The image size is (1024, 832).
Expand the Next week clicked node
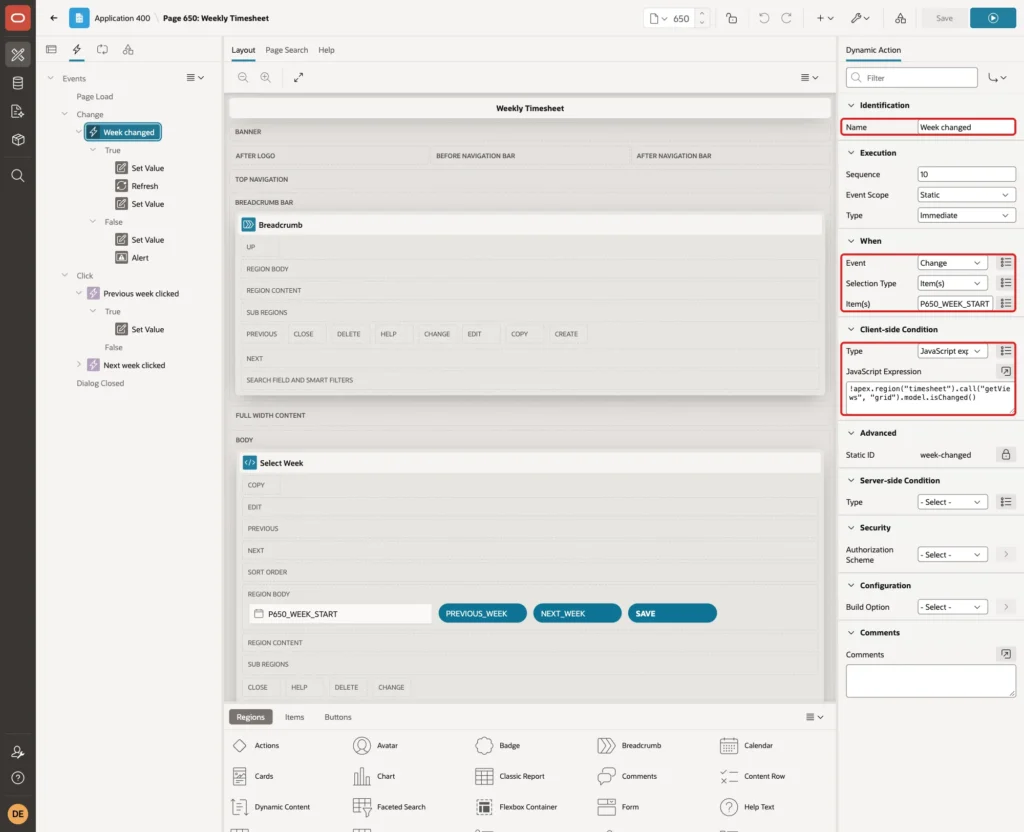tap(79, 365)
